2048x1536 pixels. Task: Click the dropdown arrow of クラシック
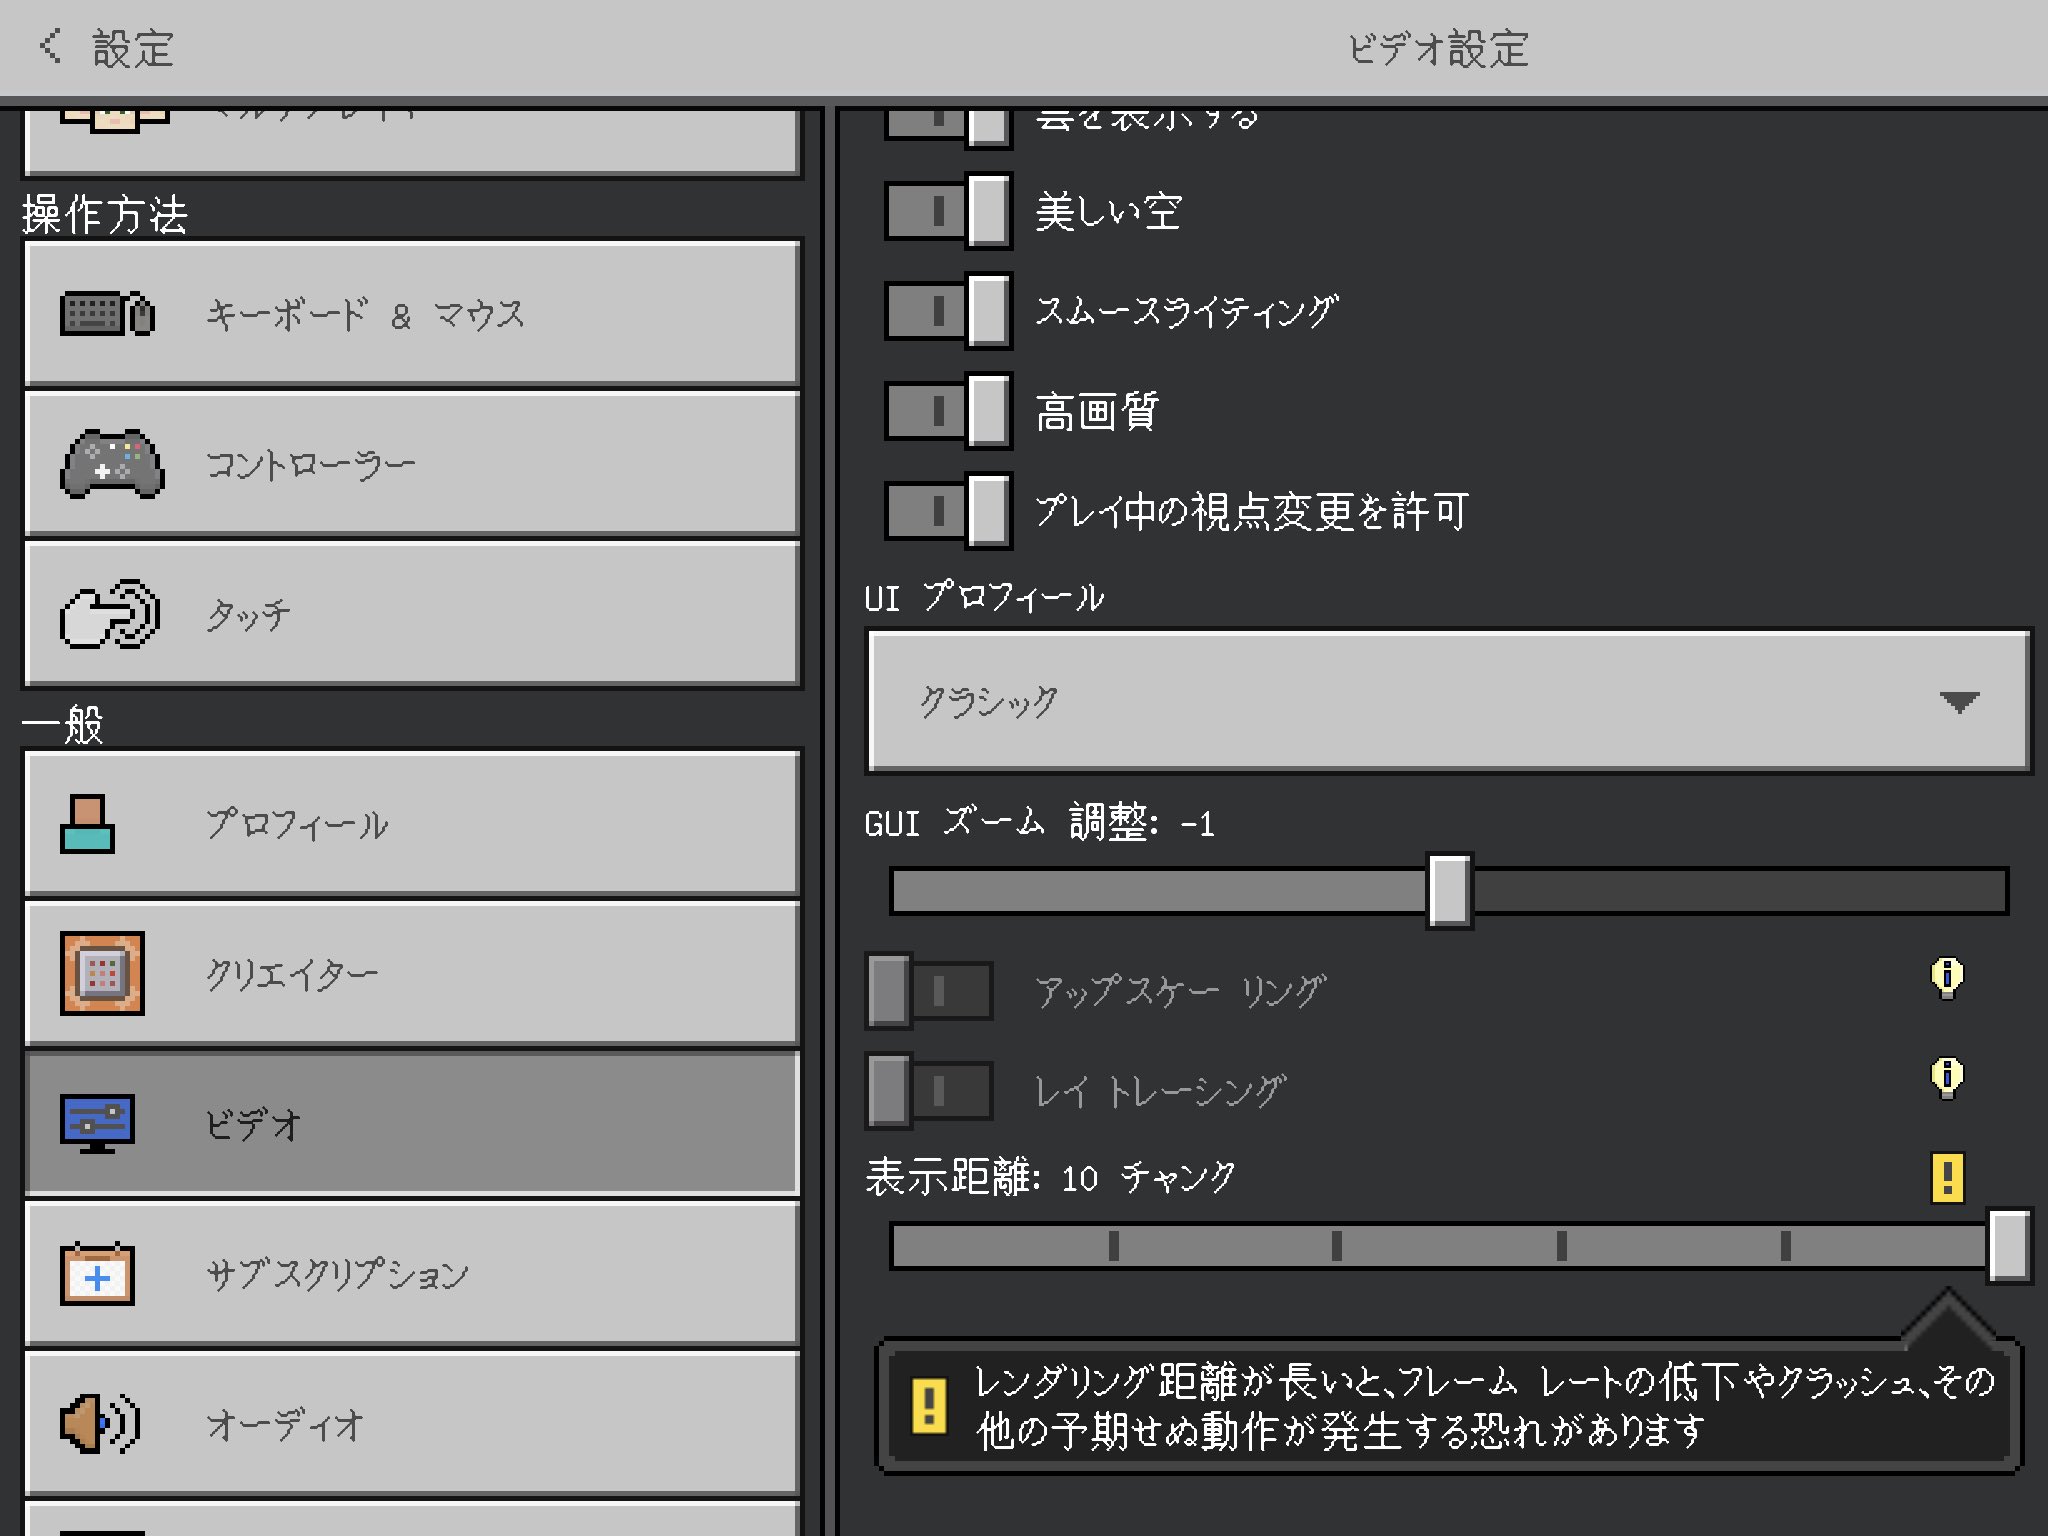pyautogui.click(x=1959, y=701)
